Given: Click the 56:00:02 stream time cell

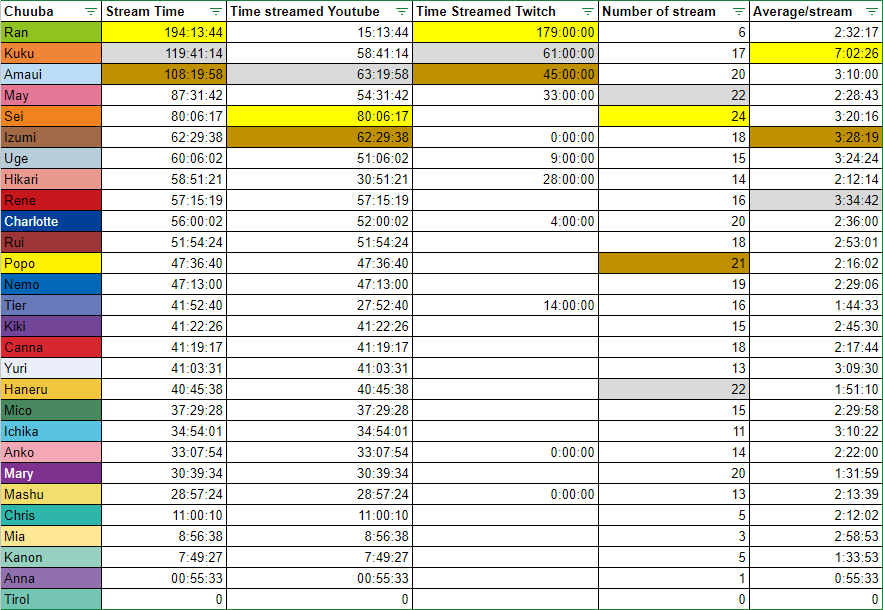Looking at the screenshot, I should 164,221.
